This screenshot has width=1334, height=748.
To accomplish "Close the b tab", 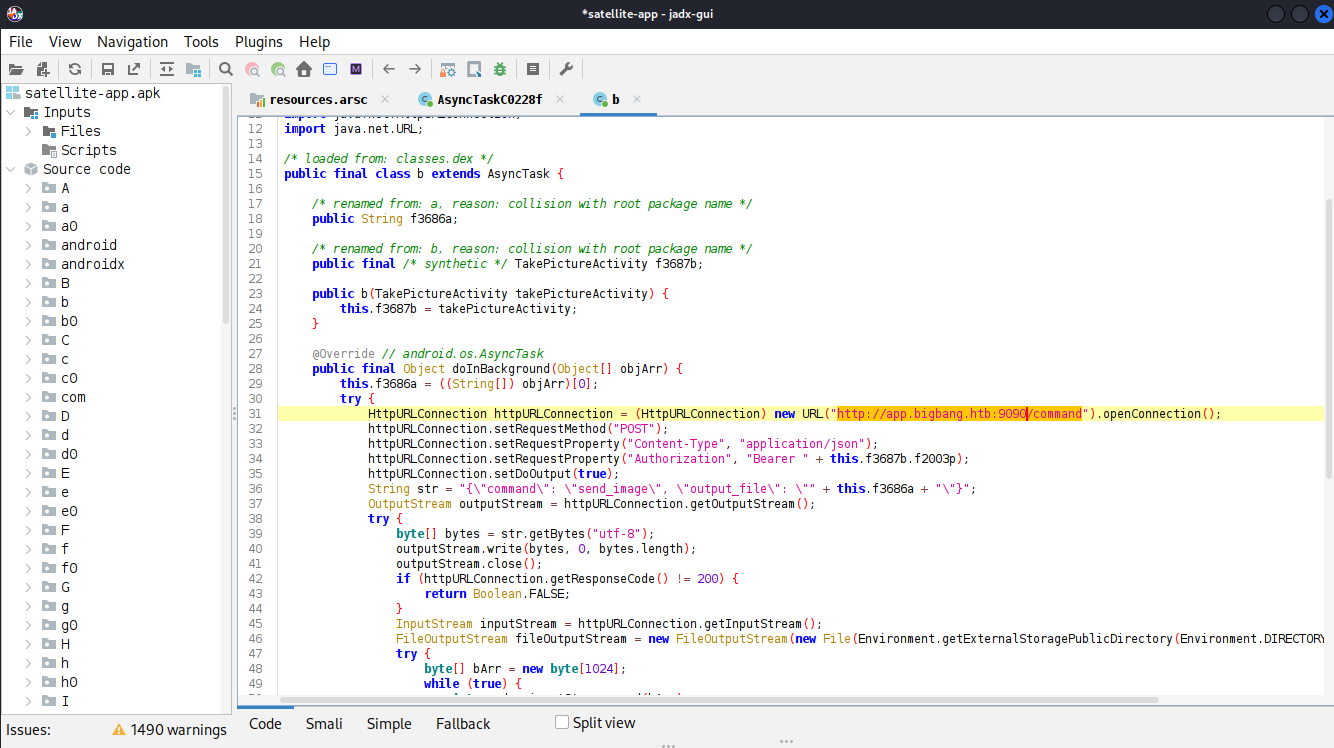I will (x=637, y=99).
